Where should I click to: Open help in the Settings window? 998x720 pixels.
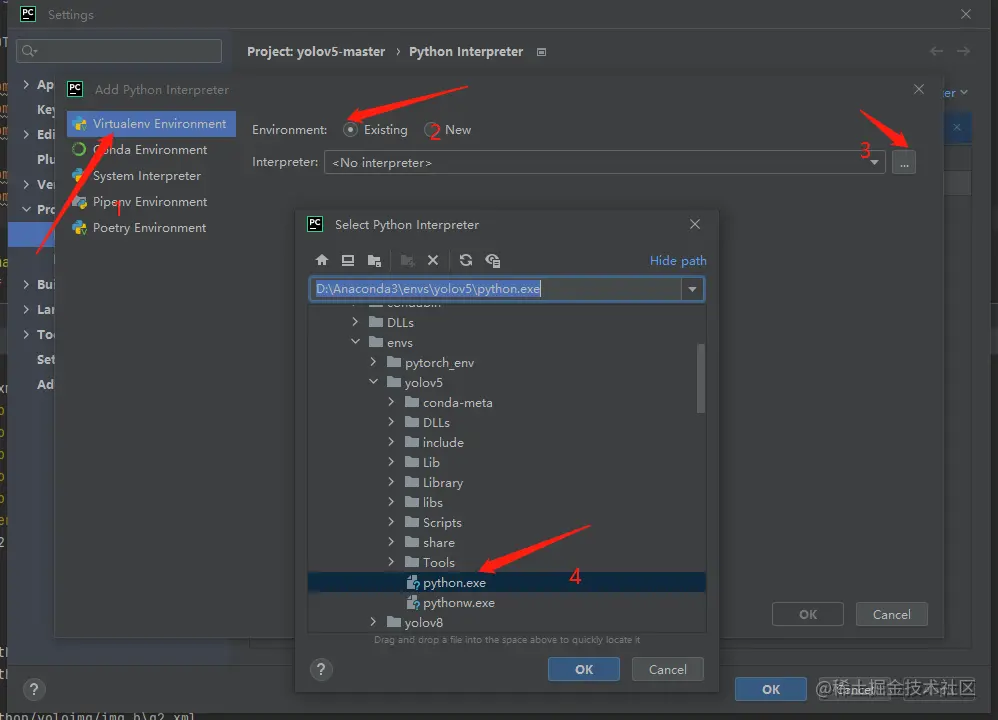(34, 689)
